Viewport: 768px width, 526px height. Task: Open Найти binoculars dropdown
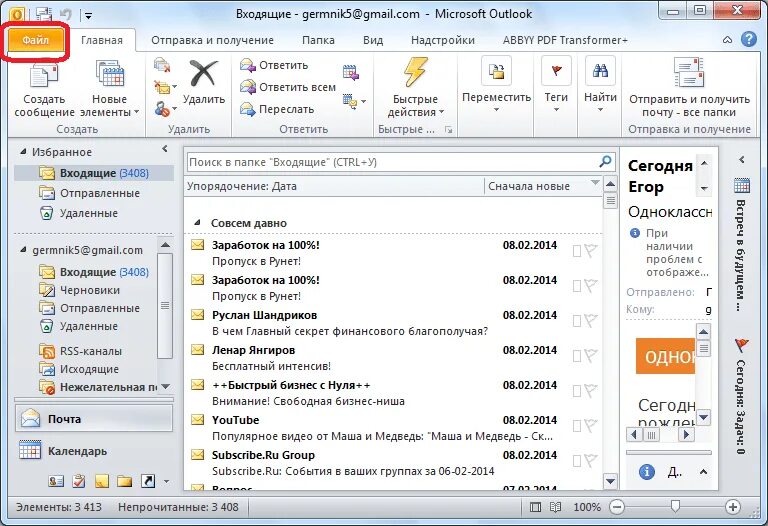[x=600, y=84]
